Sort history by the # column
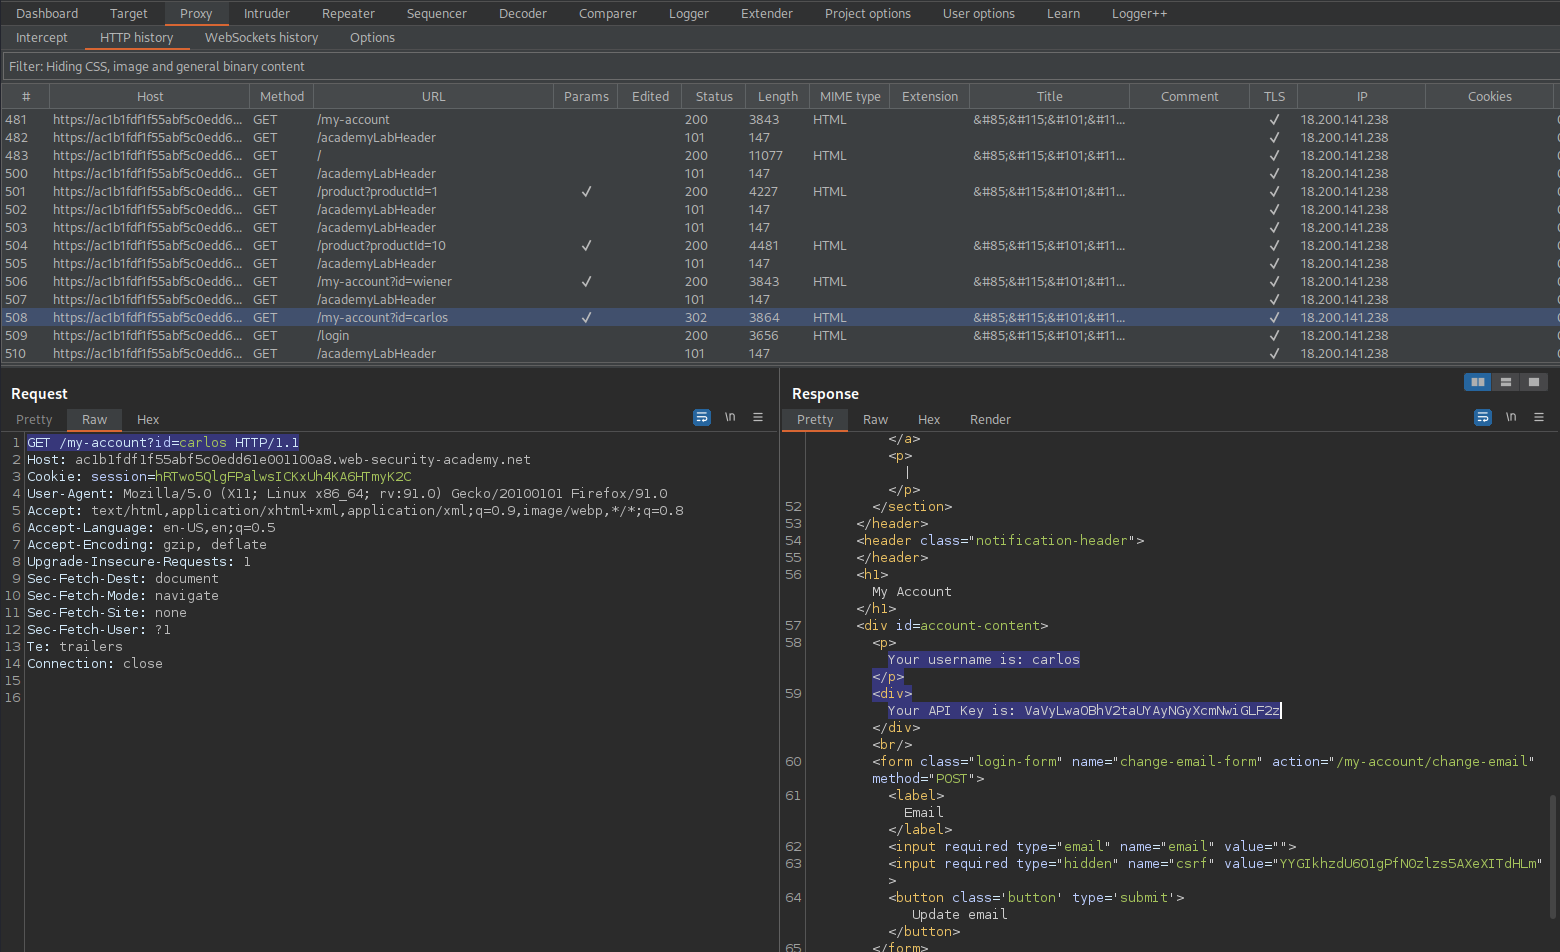The height and width of the screenshot is (952, 1560). click(x=26, y=96)
